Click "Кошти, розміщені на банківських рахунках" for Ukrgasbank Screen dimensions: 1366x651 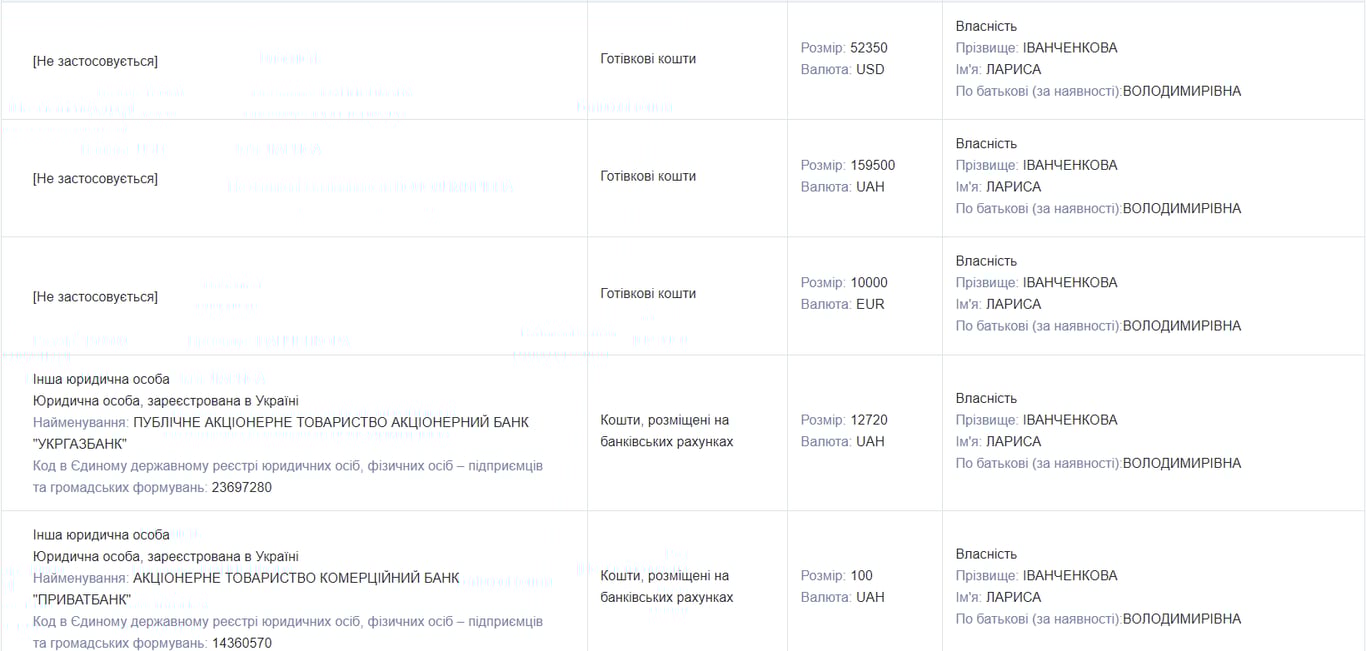coord(666,431)
